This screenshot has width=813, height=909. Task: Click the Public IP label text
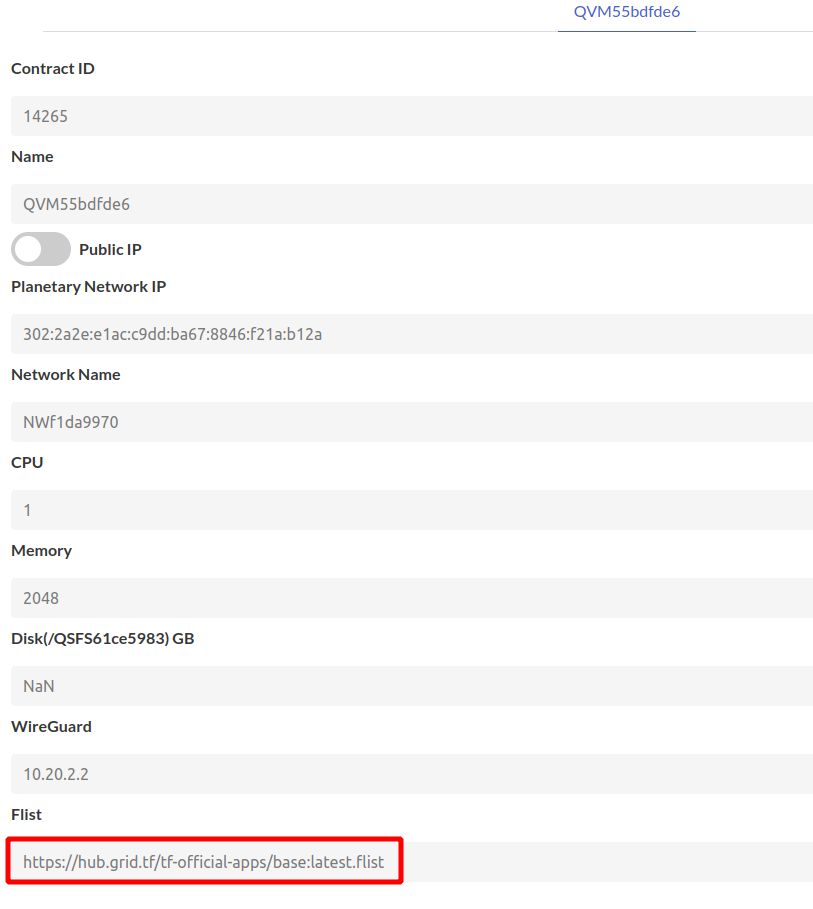108,249
